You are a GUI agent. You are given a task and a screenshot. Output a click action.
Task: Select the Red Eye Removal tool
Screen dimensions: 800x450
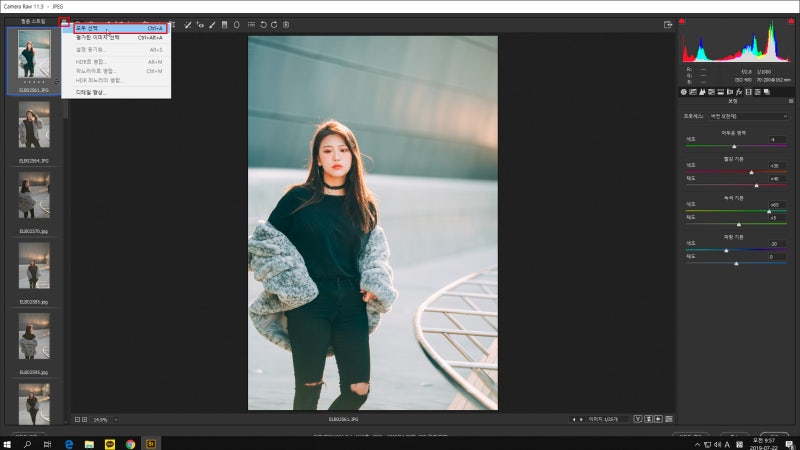[200, 24]
